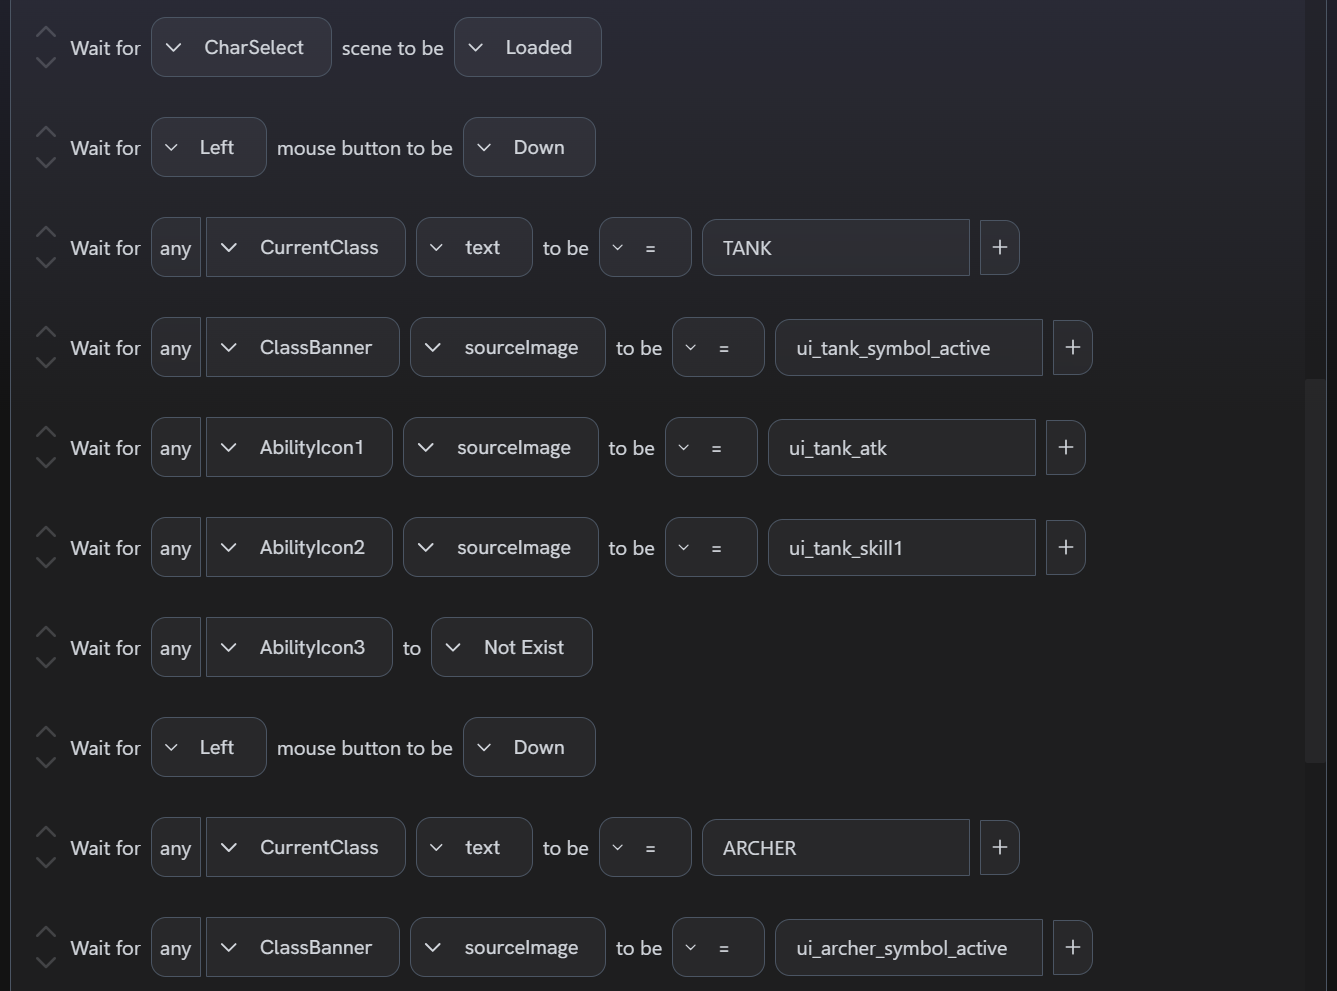Click the 'any' quantifier in the TANK row
The height and width of the screenshot is (991, 1337).
tap(176, 247)
